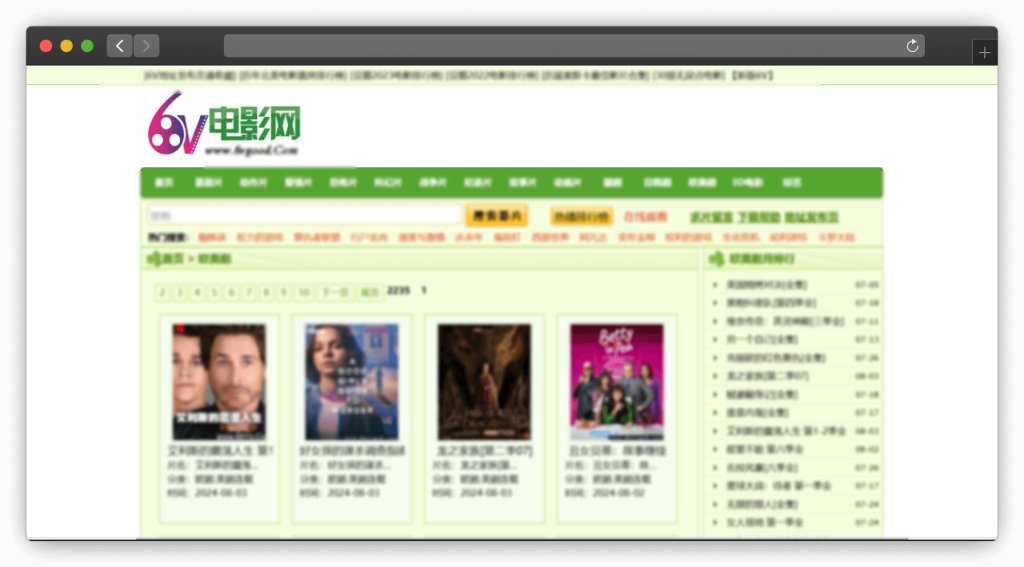Open the 影片留言 link
The image size is (1024, 567).
711,218
